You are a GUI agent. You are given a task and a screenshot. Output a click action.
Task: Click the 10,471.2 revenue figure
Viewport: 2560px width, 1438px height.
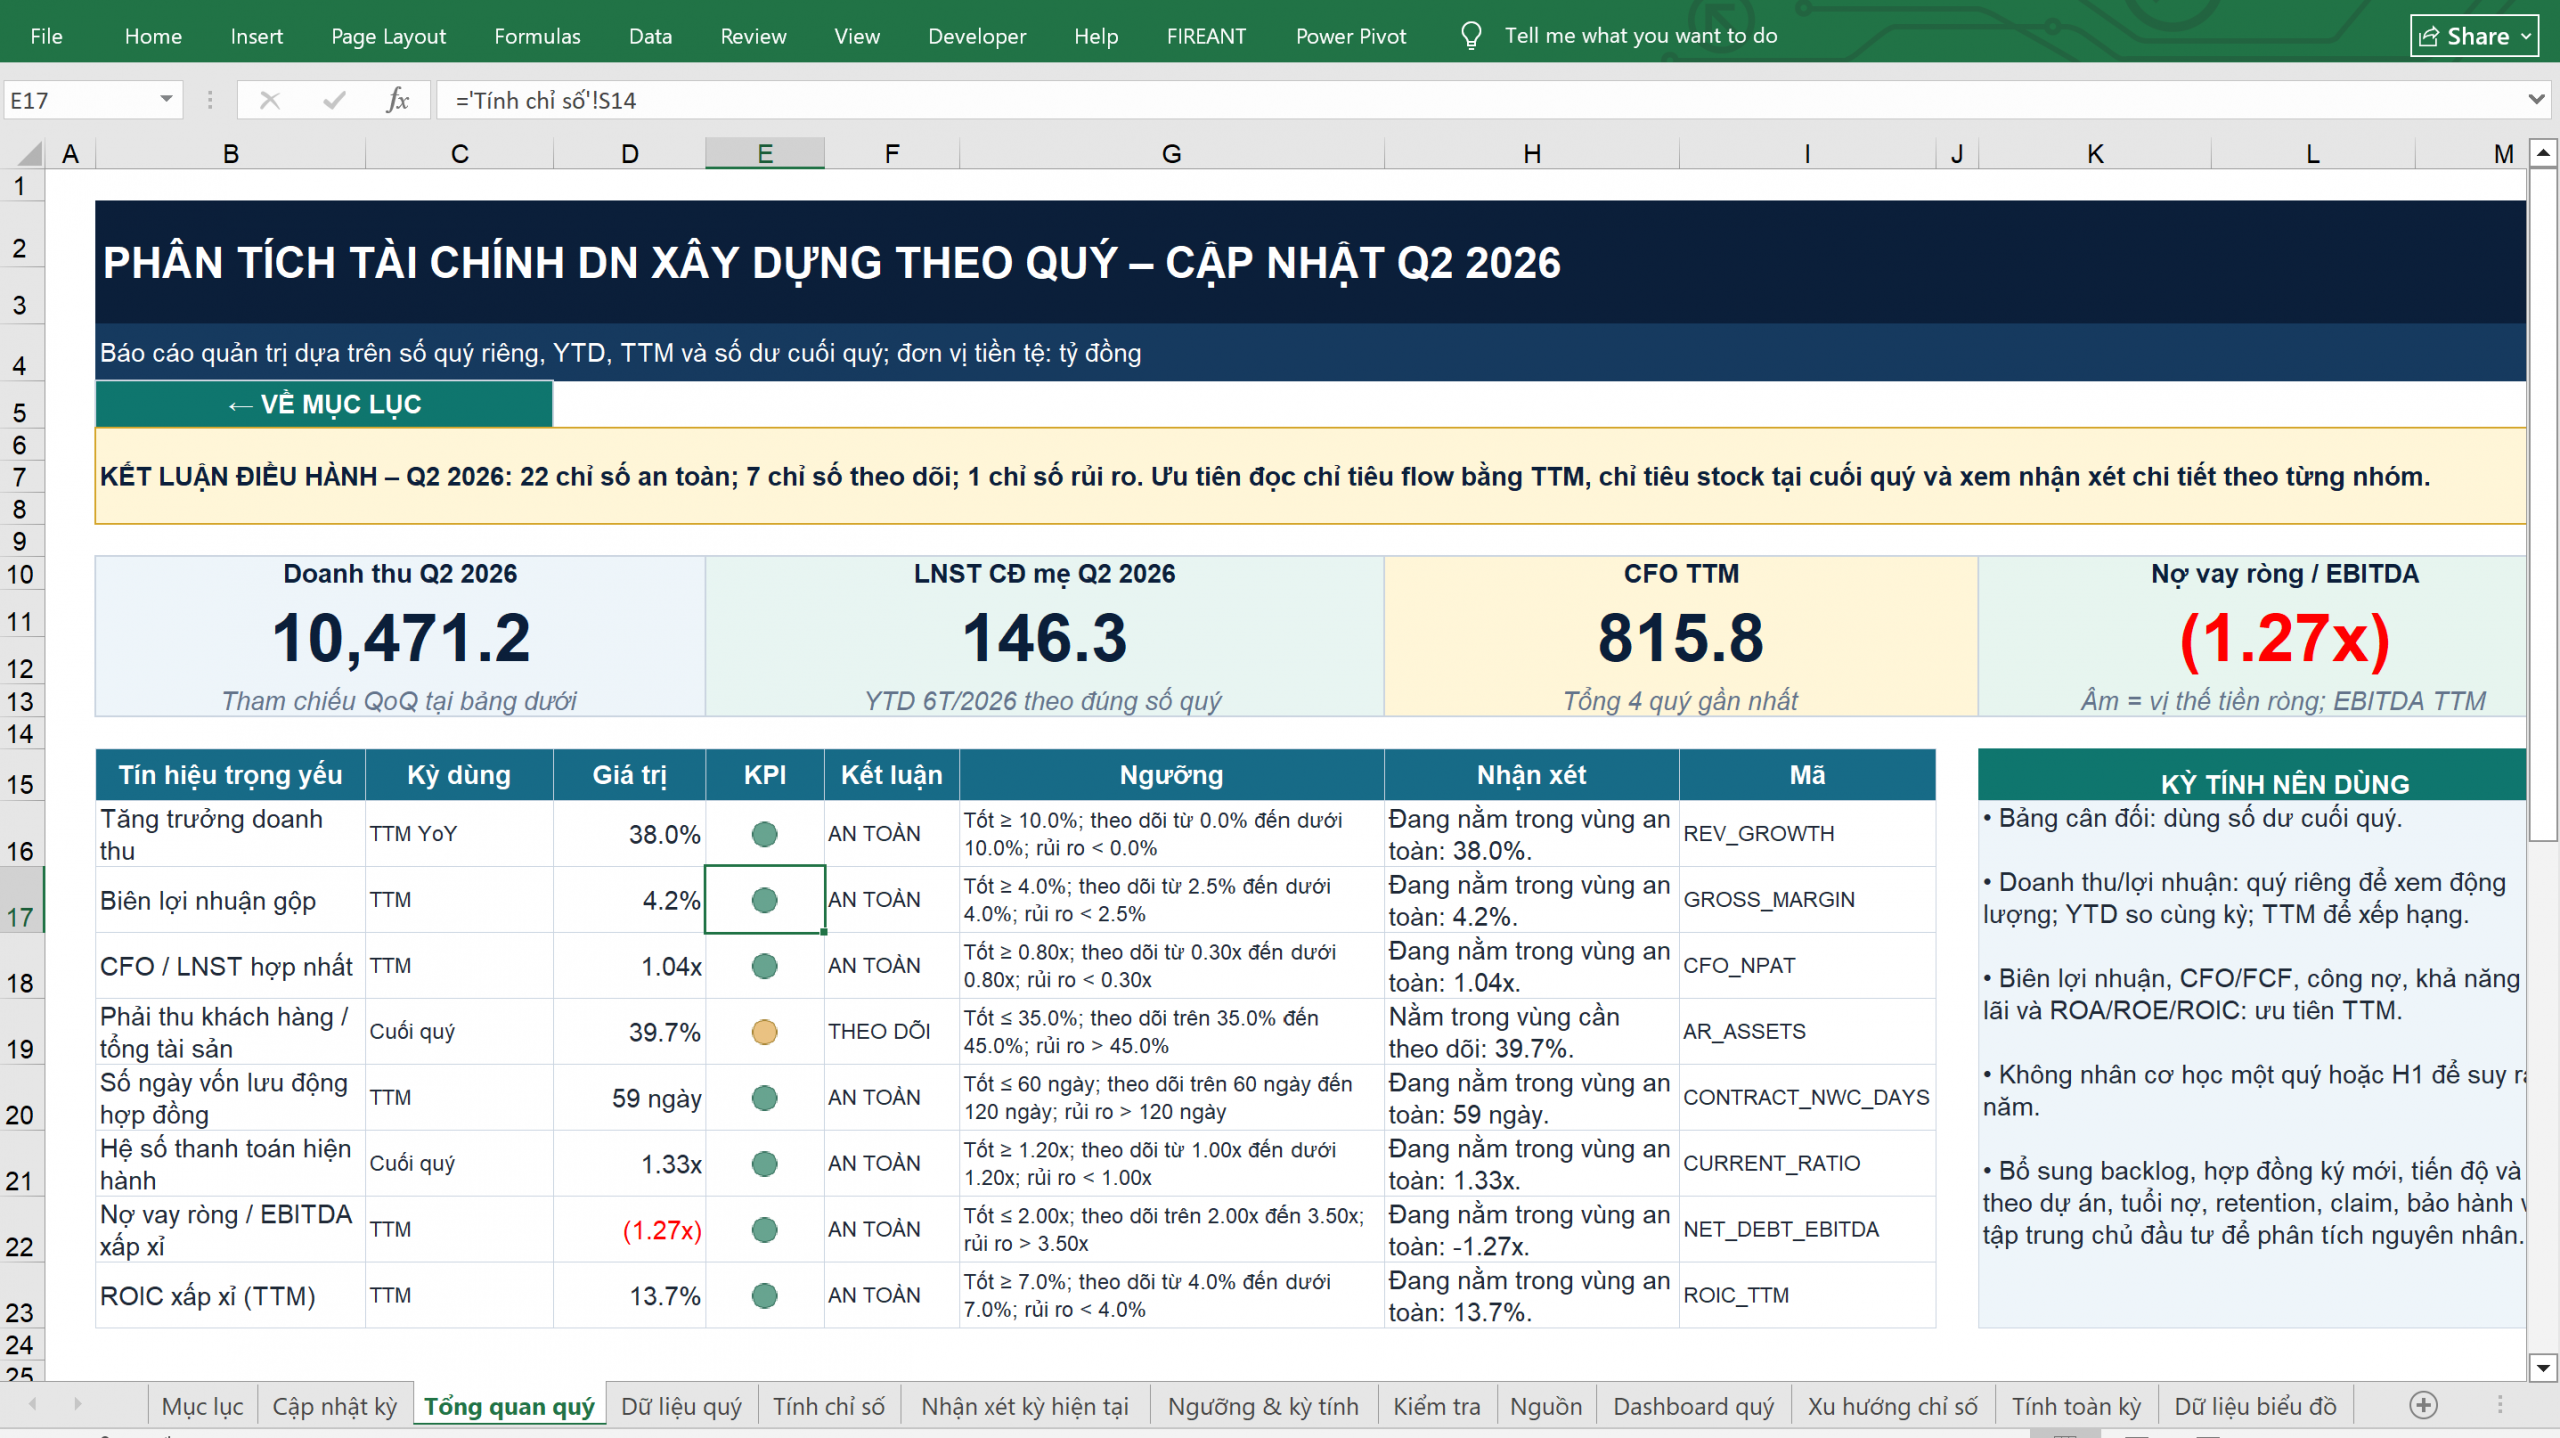401,638
